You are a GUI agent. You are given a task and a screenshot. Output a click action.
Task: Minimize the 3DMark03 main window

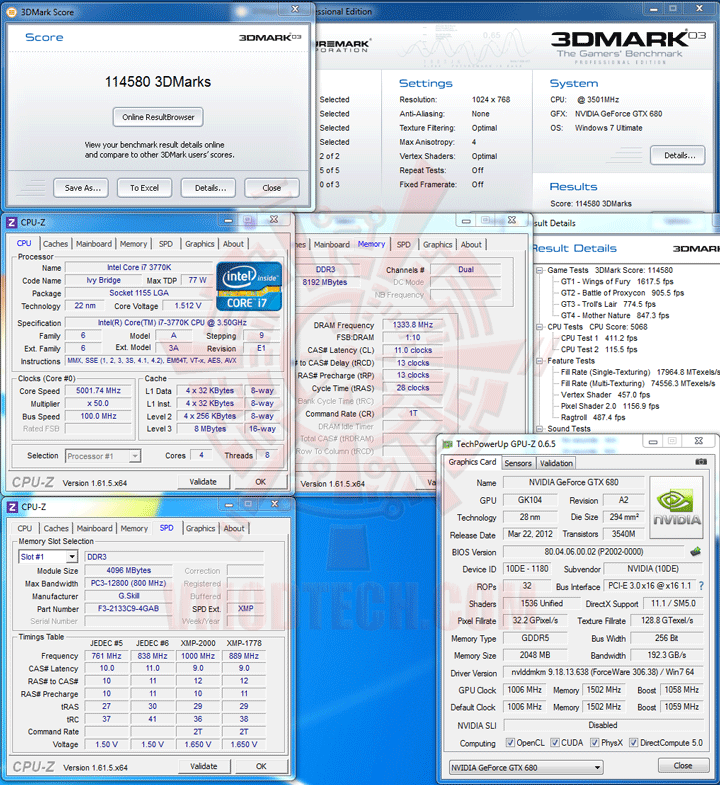pyautogui.click(x=653, y=9)
